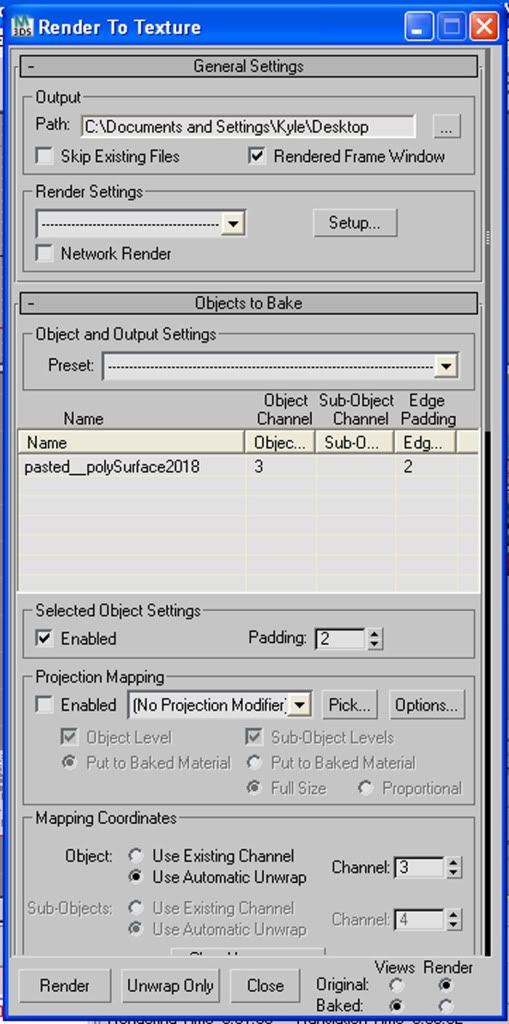Image resolution: width=509 pixels, height=1024 pixels.
Task: Open projection Options... button
Action: pos(427,705)
